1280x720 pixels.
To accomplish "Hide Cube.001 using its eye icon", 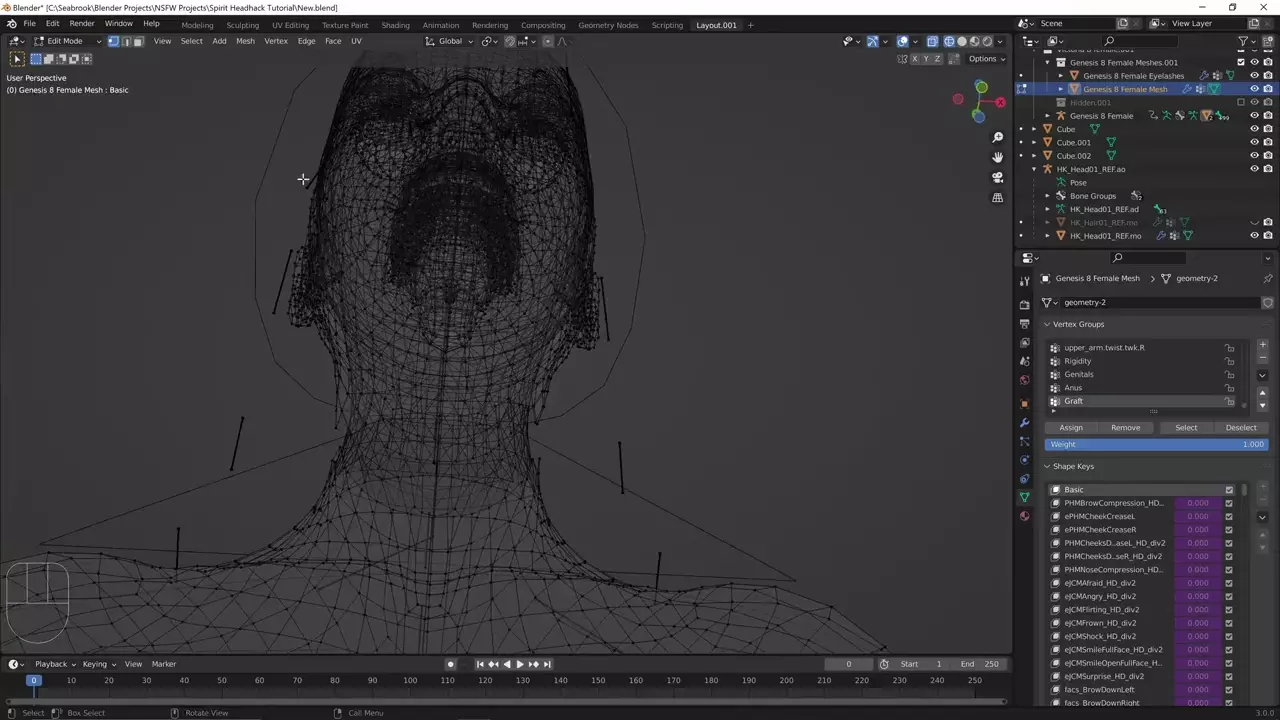I will pyautogui.click(x=1254, y=142).
